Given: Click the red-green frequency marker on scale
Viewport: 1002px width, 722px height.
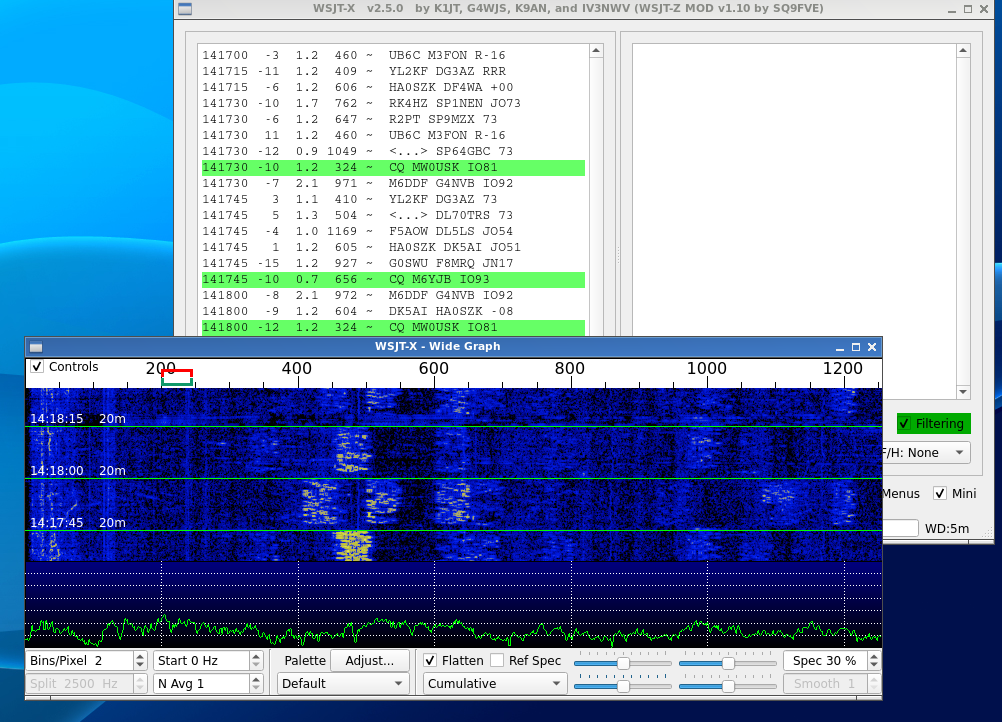Looking at the screenshot, I should pos(177,377).
